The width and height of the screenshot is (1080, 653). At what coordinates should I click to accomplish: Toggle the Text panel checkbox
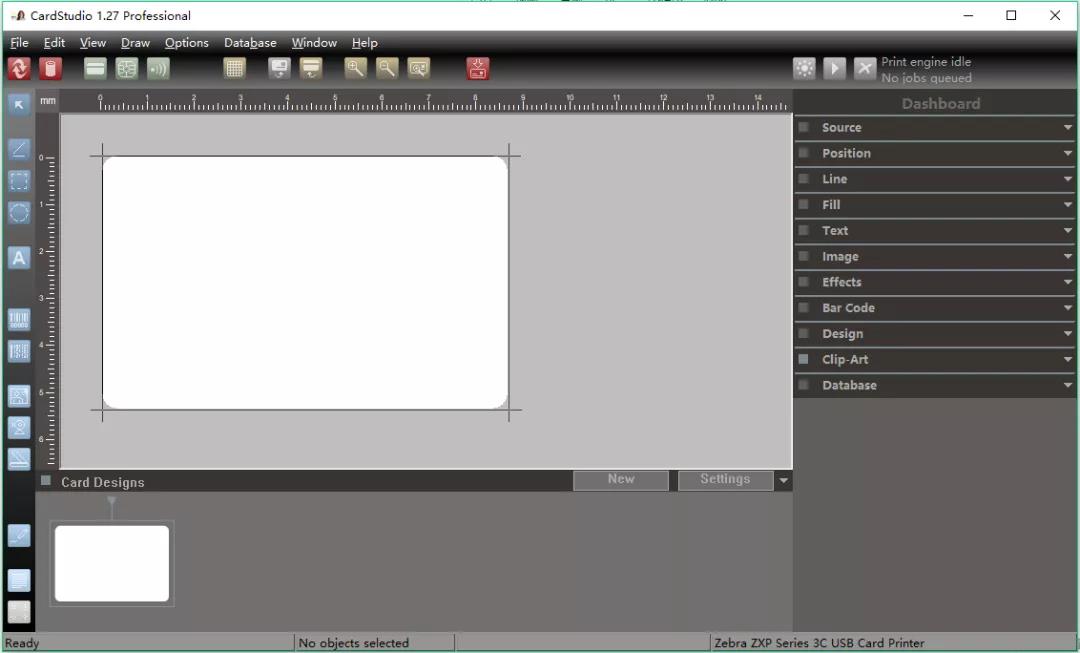803,230
